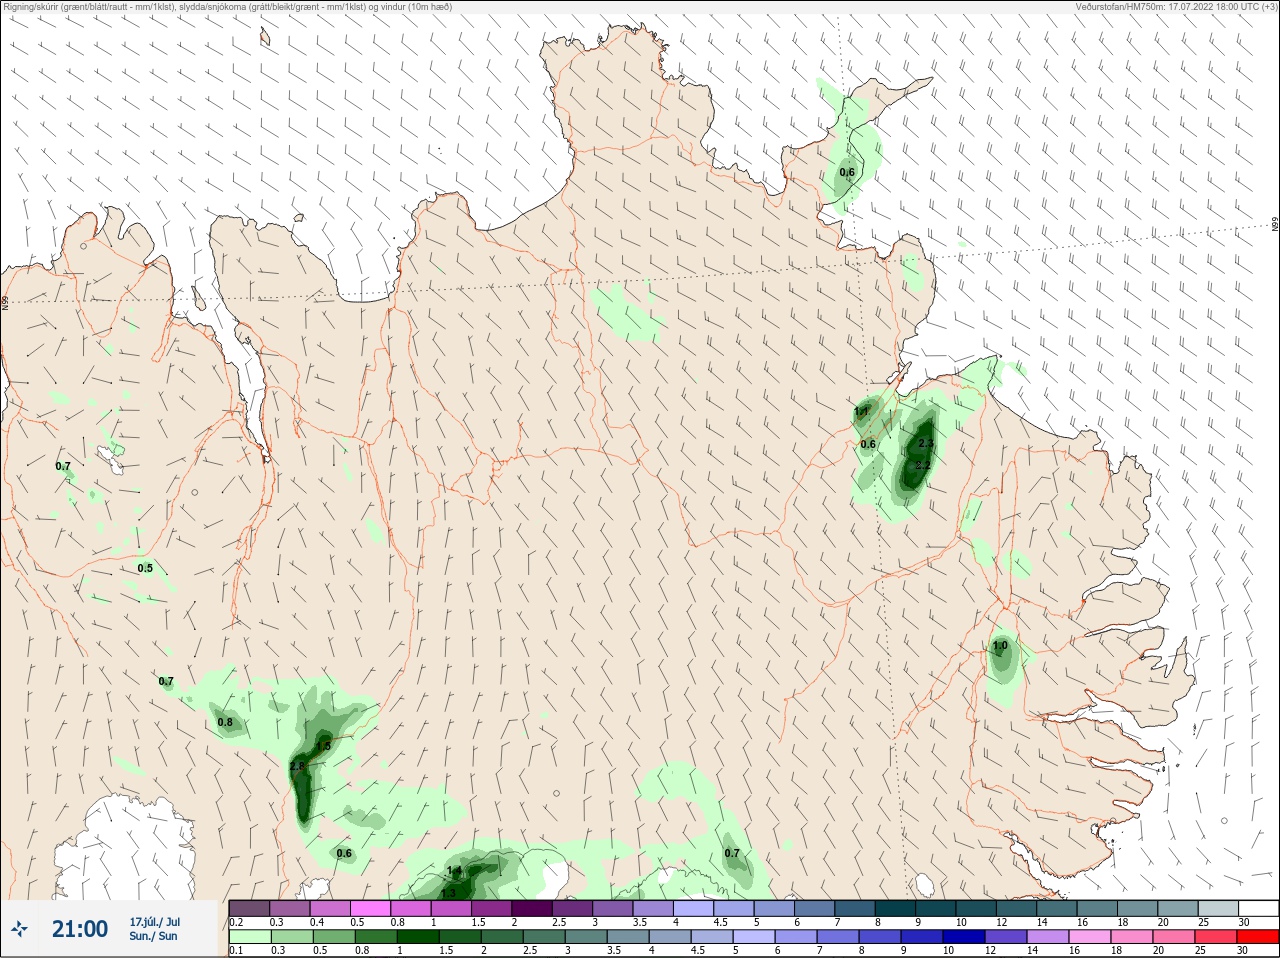Click the '0.1' label starting the bottom legend row

(236, 951)
